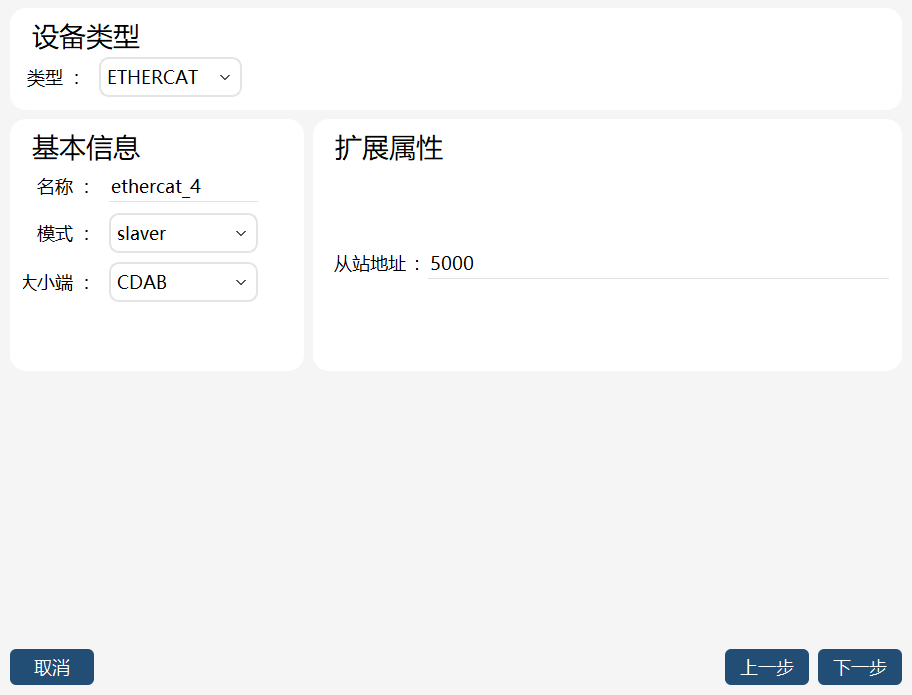The height and width of the screenshot is (695, 912).
Task: Click the 基本信息 section heading
Action: (x=86, y=148)
